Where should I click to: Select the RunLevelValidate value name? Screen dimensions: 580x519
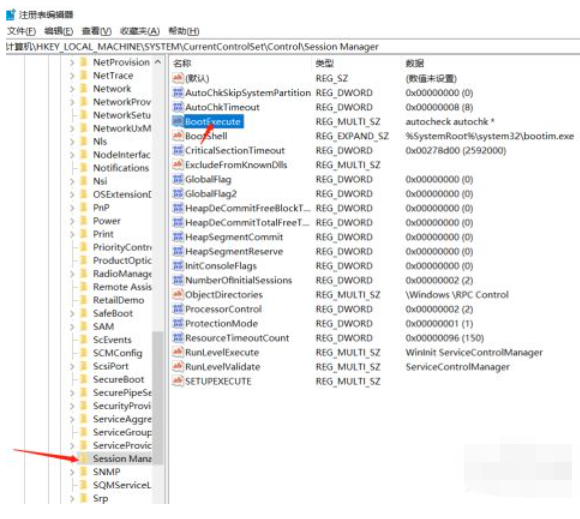click(223, 367)
